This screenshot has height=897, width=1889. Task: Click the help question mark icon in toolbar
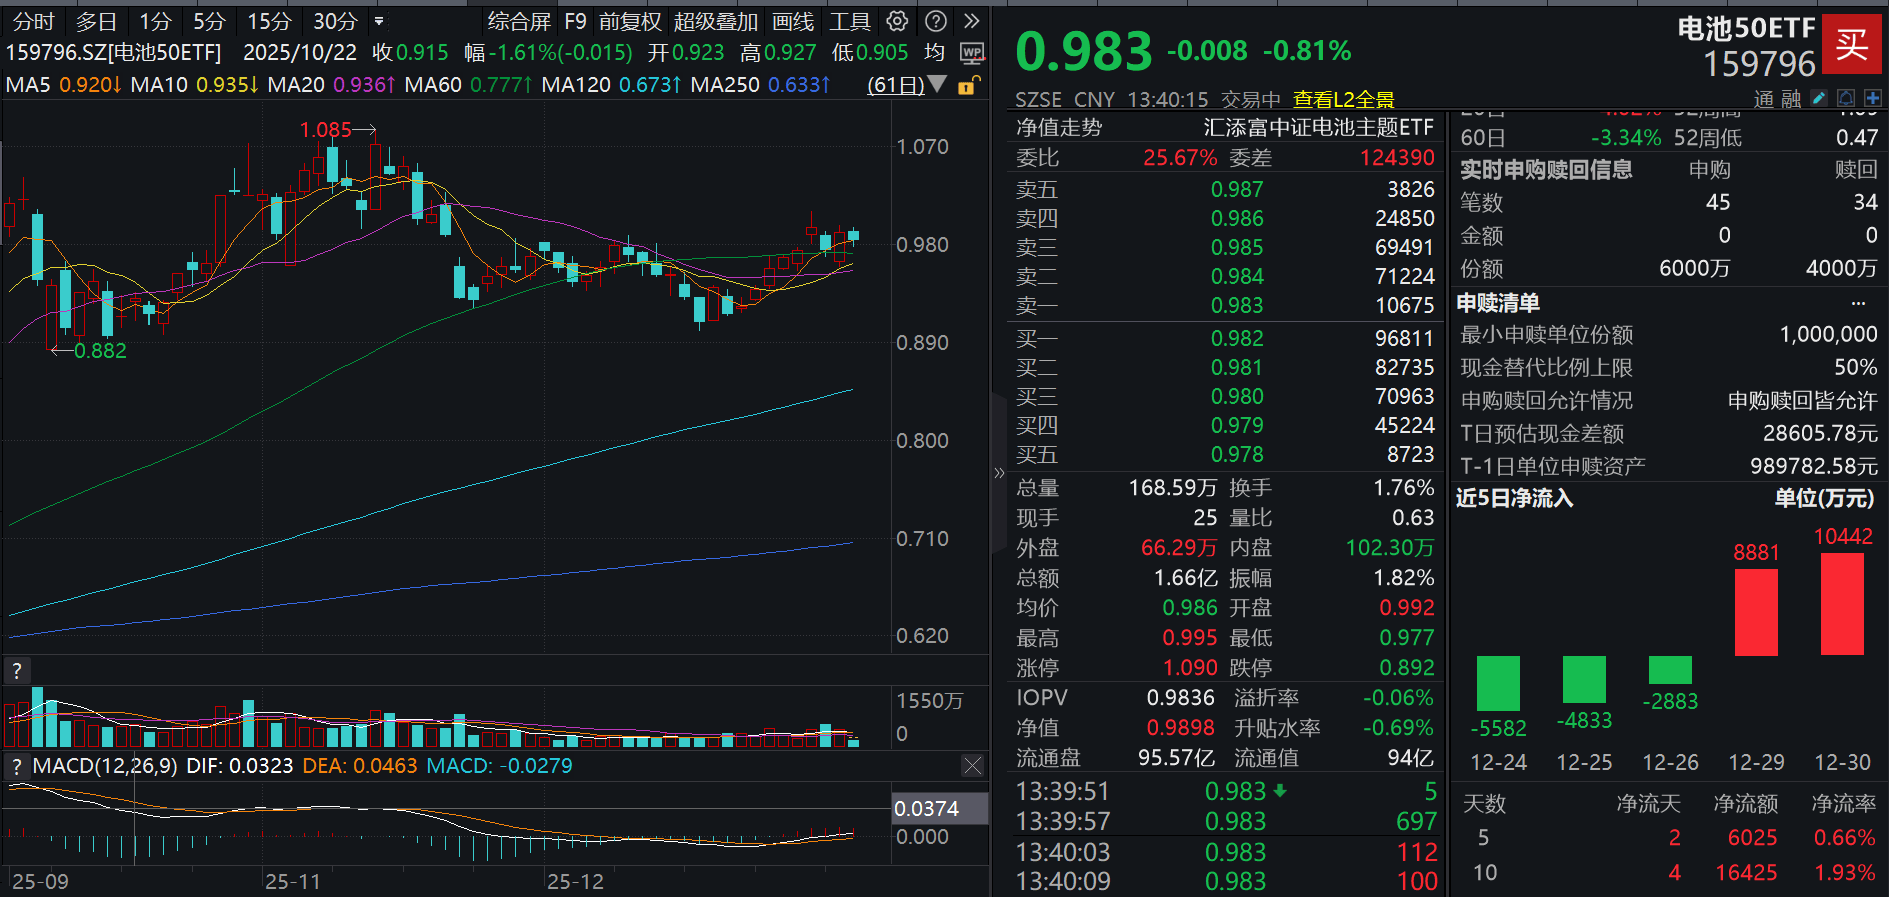pyautogui.click(x=936, y=21)
